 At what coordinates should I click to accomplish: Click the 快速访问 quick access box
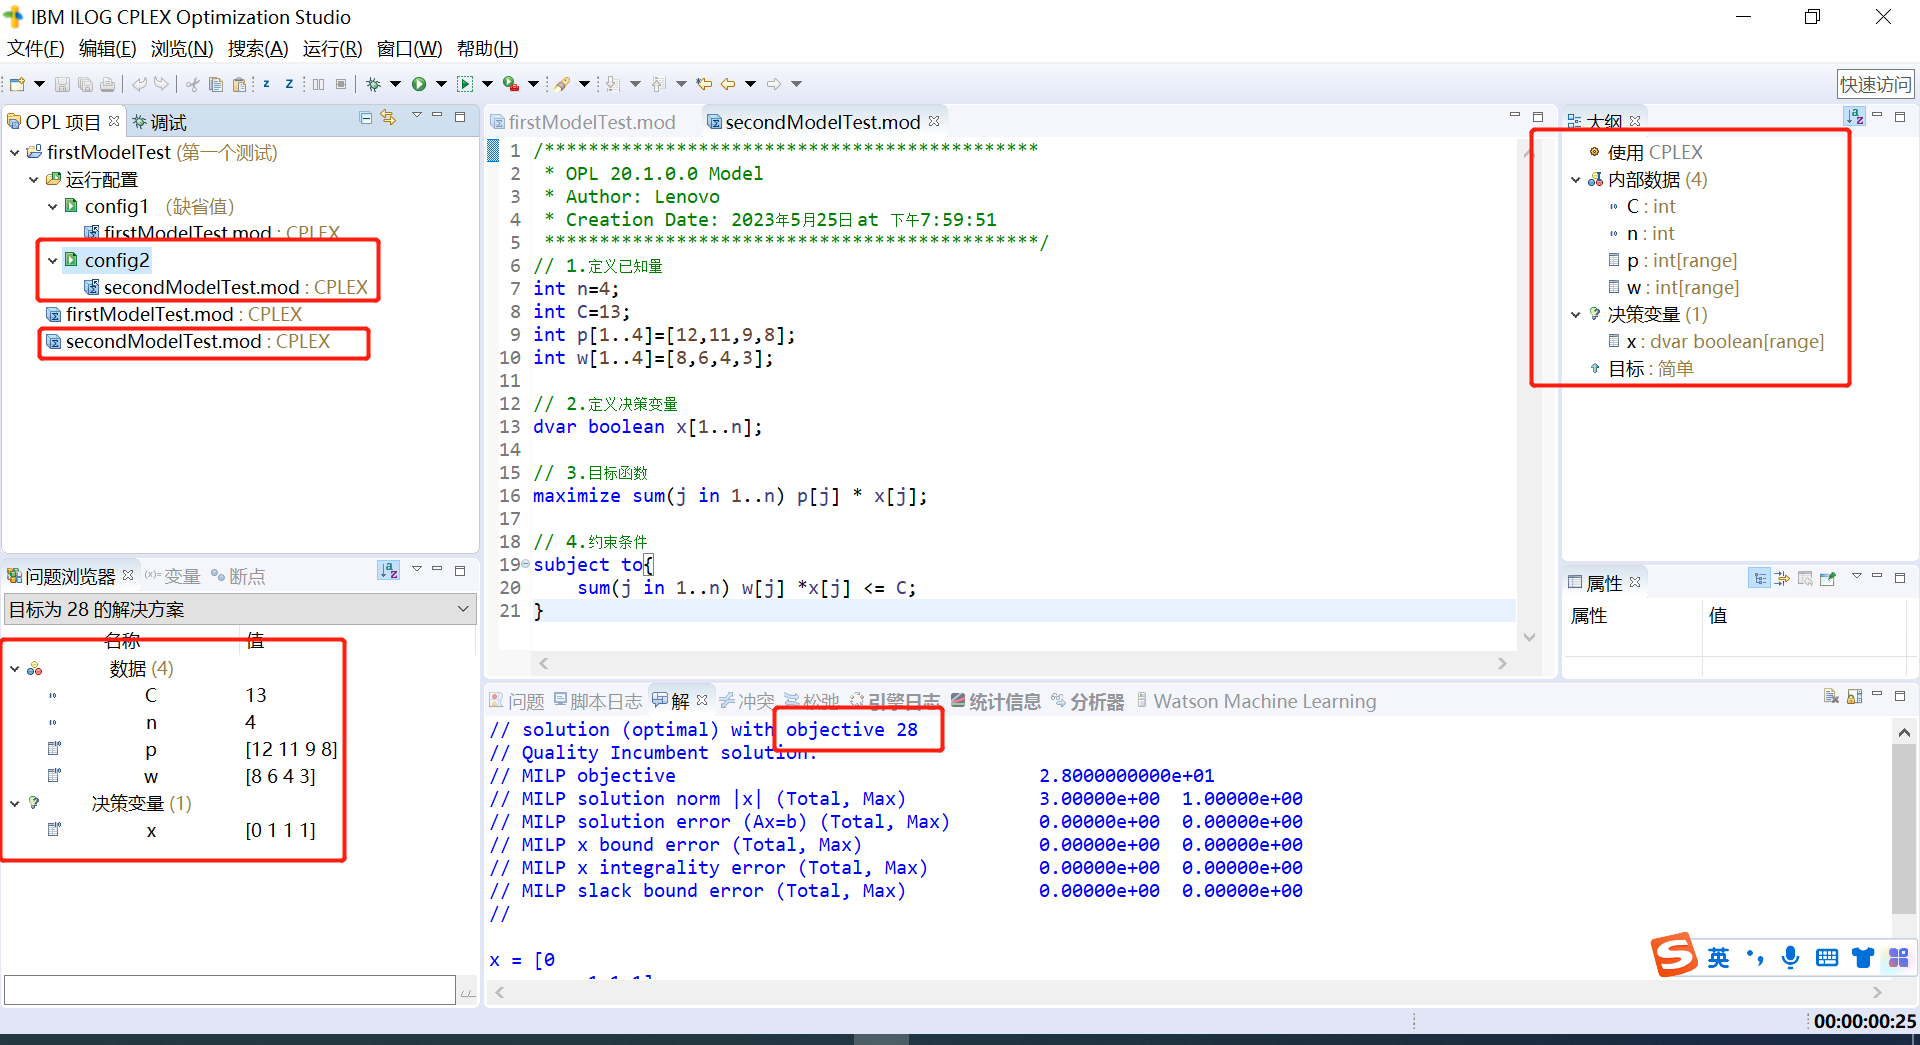pyautogui.click(x=1875, y=84)
